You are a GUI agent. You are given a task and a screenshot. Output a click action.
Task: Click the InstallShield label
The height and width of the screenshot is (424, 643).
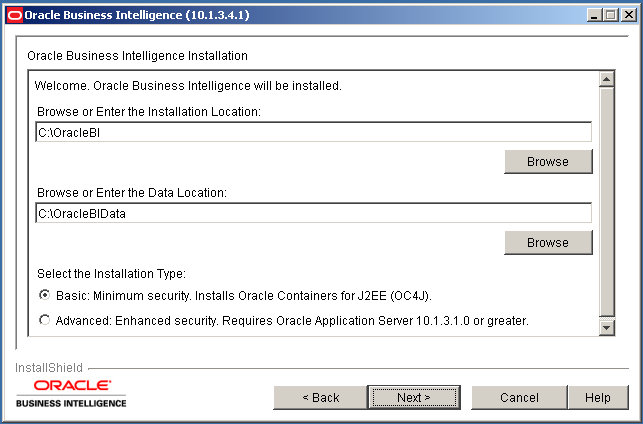pos(49,367)
